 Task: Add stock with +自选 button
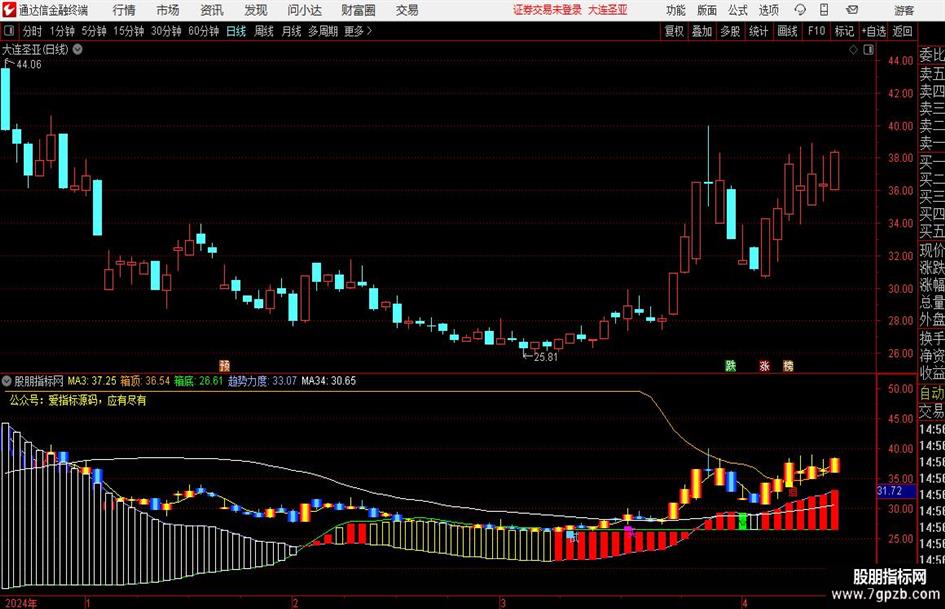click(874, 31)
